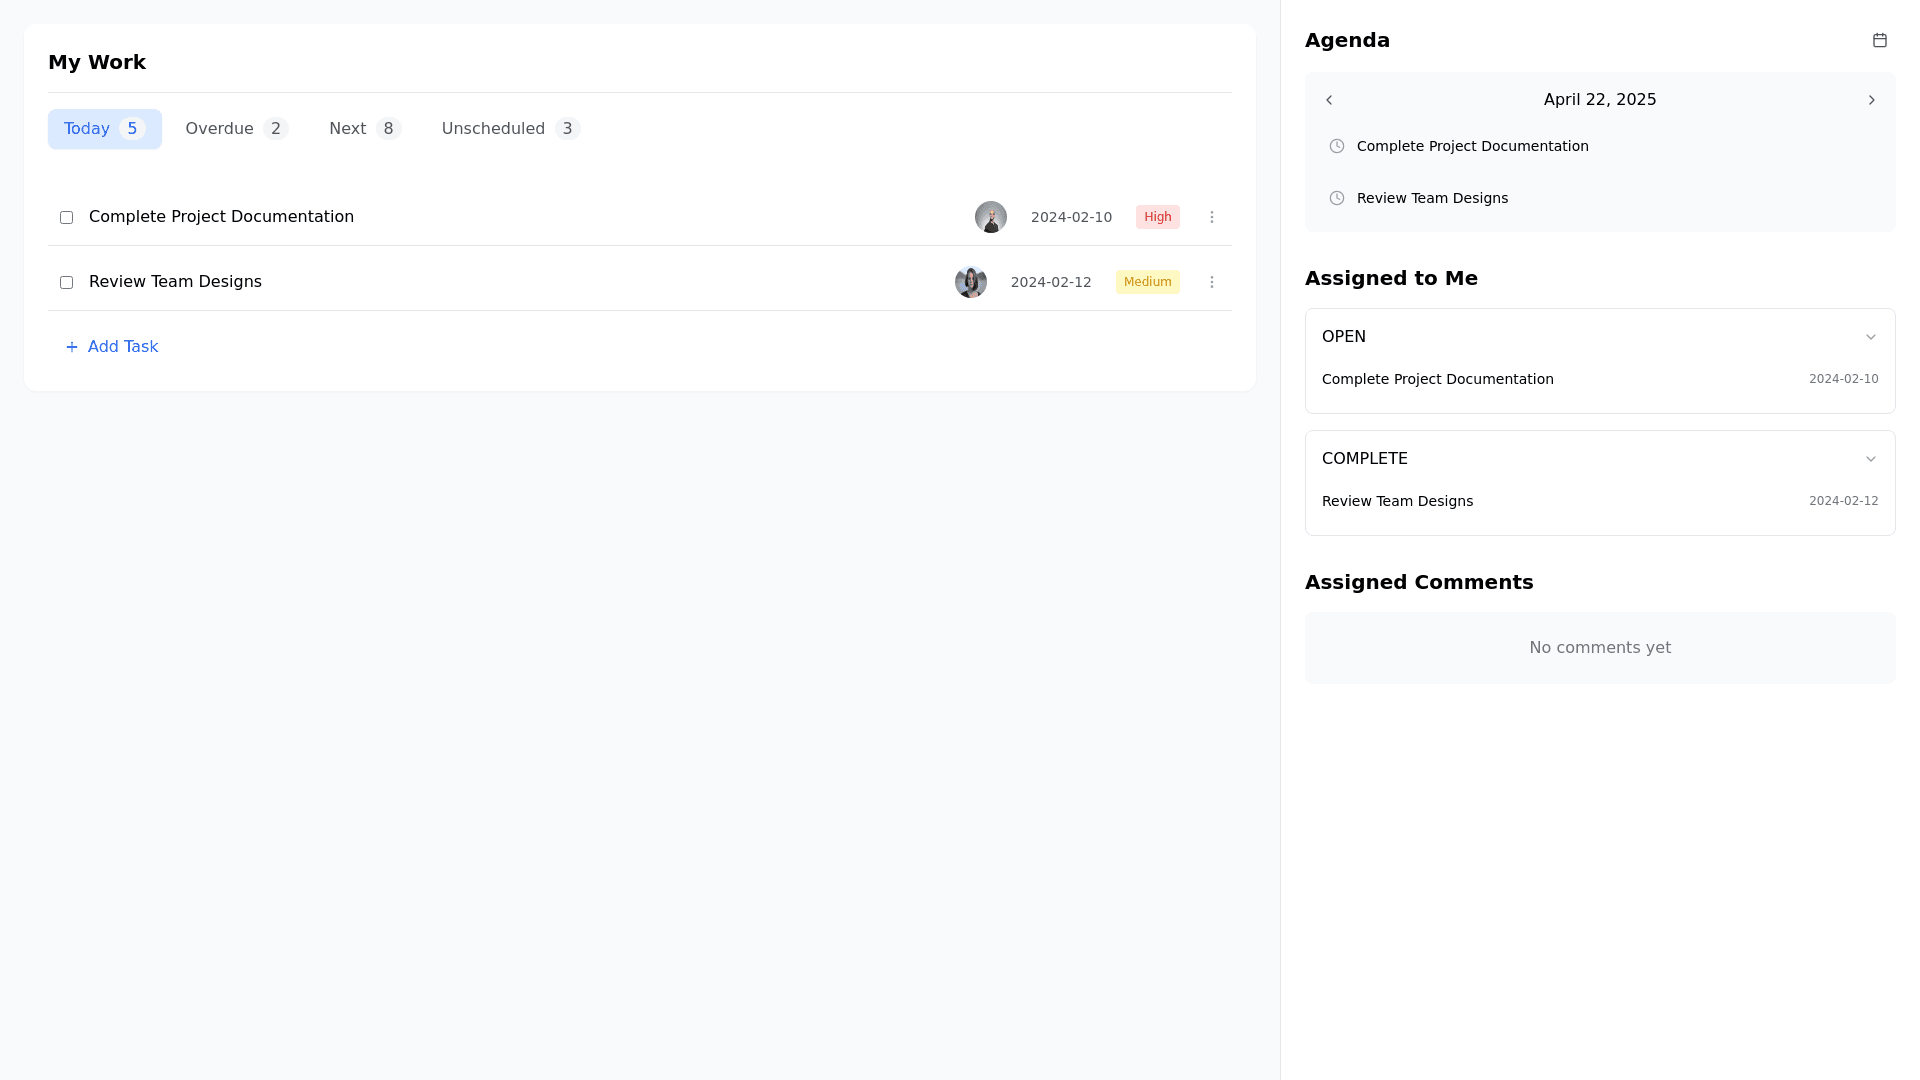Click assignee avatar on Review Team Designs
This screenshot has width=1920, height=1080.
click(x=970, y=282)
